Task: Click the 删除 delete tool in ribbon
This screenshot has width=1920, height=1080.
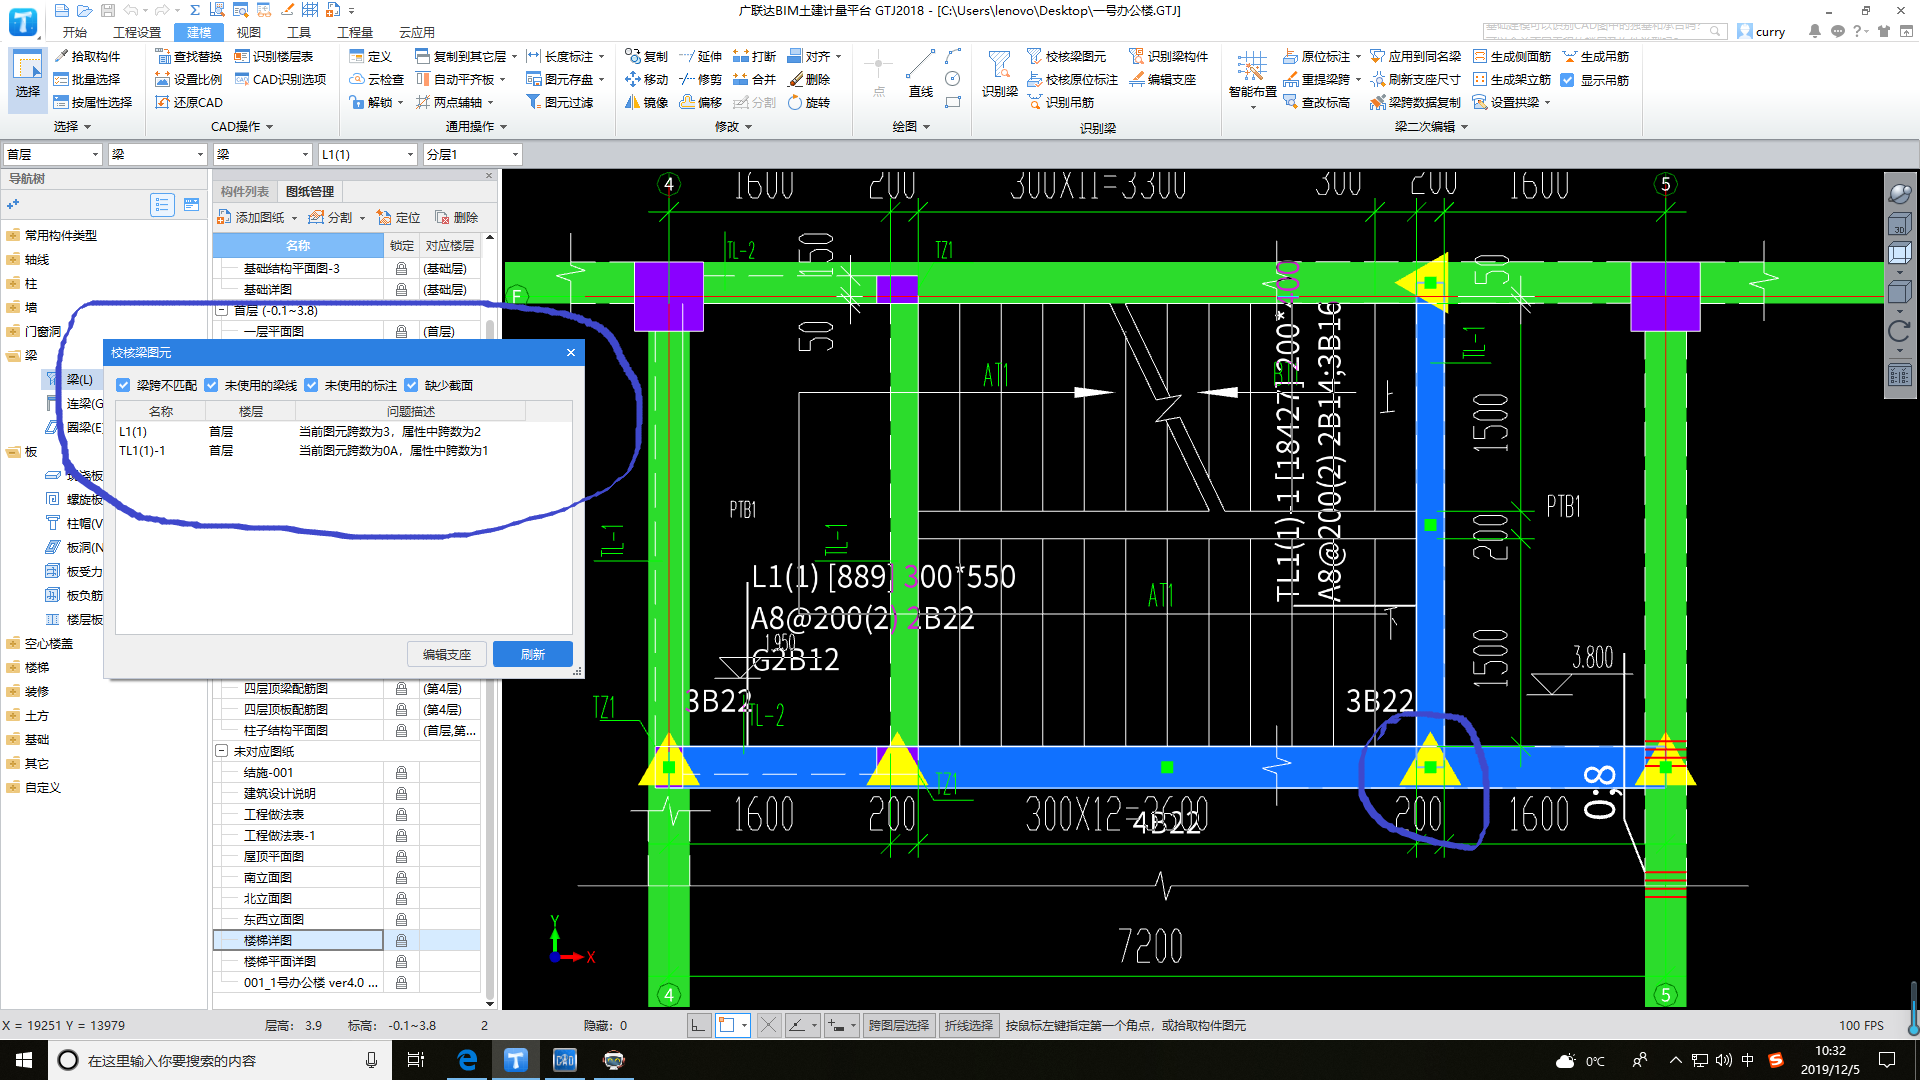Action: (x=809, y=79)
